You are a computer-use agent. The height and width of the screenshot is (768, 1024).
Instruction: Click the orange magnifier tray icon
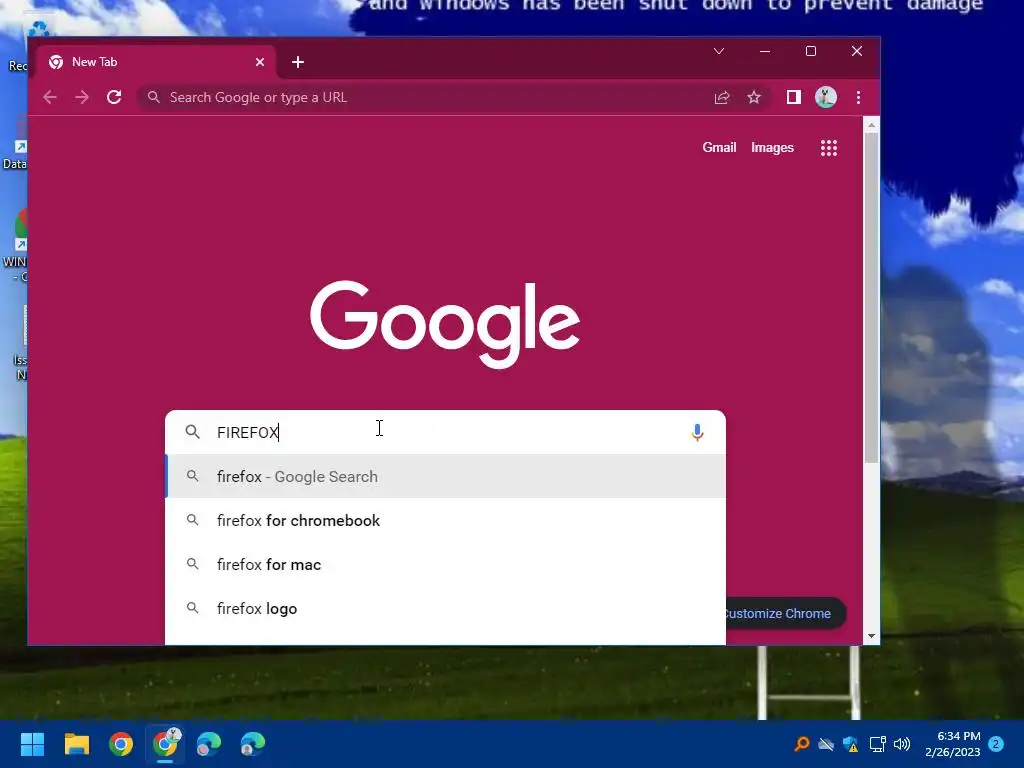[x=802, y=744]
